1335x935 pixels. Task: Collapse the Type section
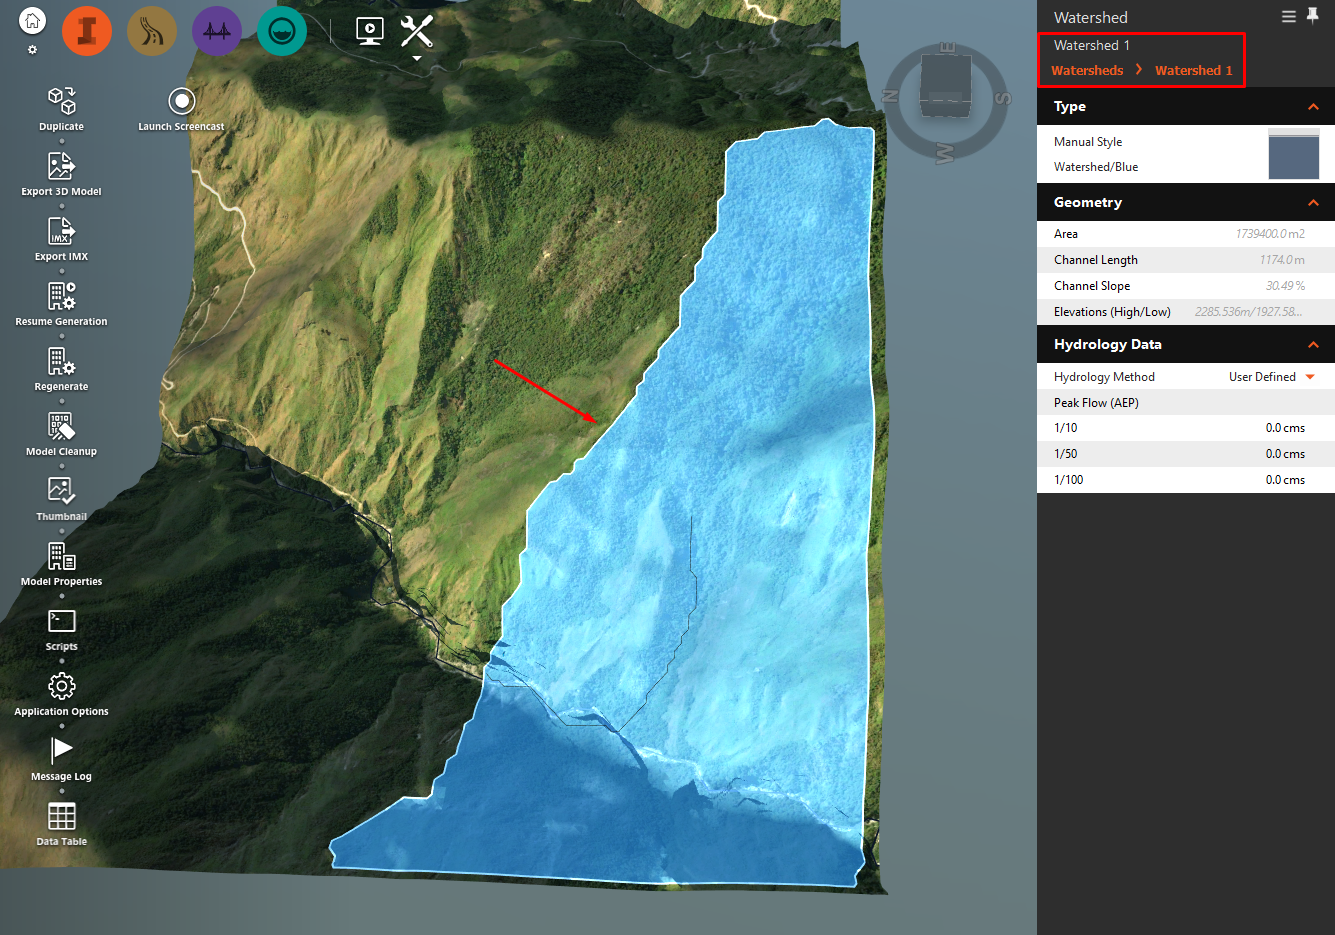pos(1313,107)
